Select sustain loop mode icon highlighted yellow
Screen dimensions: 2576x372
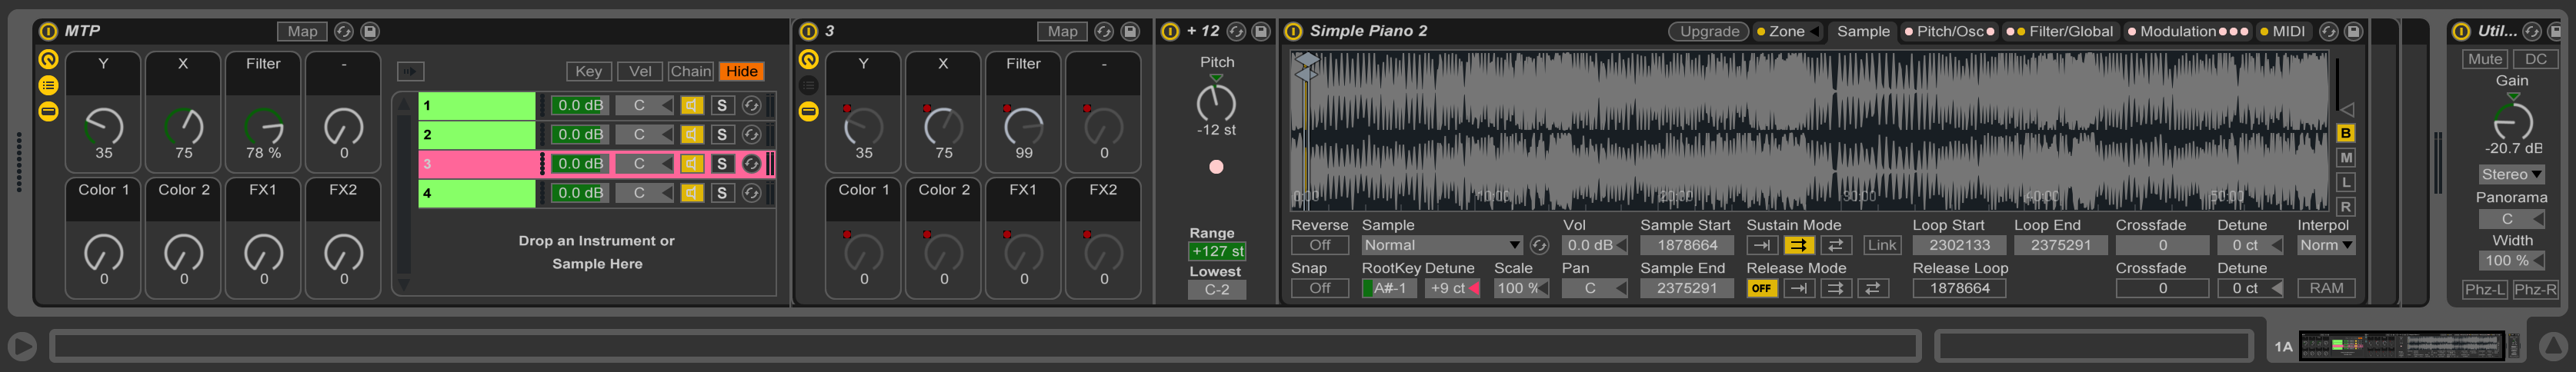1798,246
